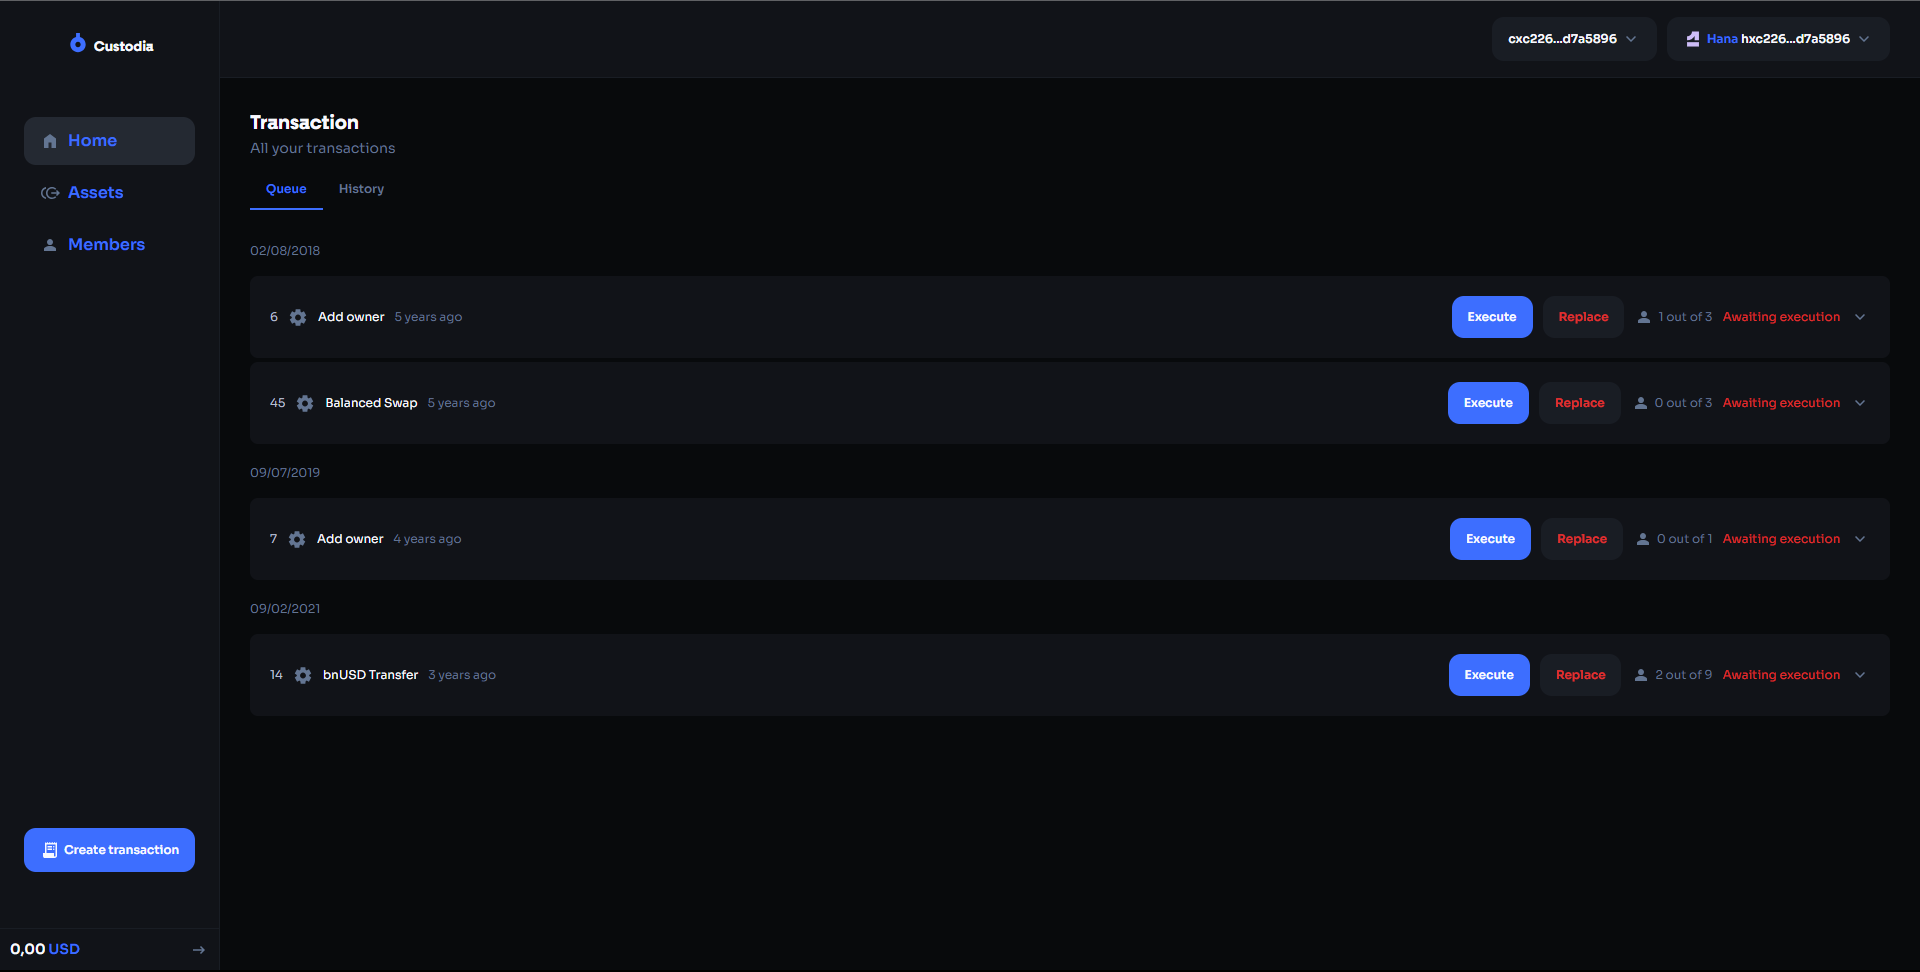Click Awaiting execution status on Balanced Swap
Screen dimensions: 1920x972
click(1780, 403)
